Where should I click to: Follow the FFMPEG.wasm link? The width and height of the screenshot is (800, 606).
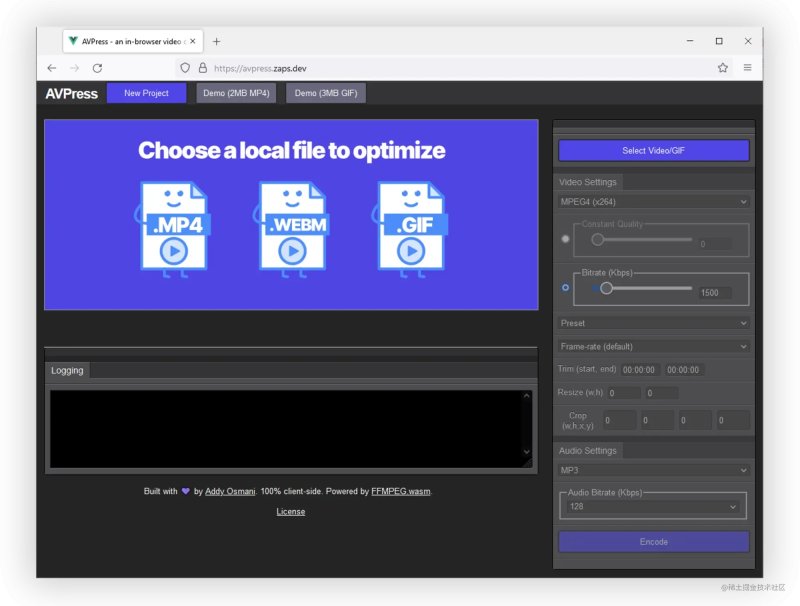[401, 491]
